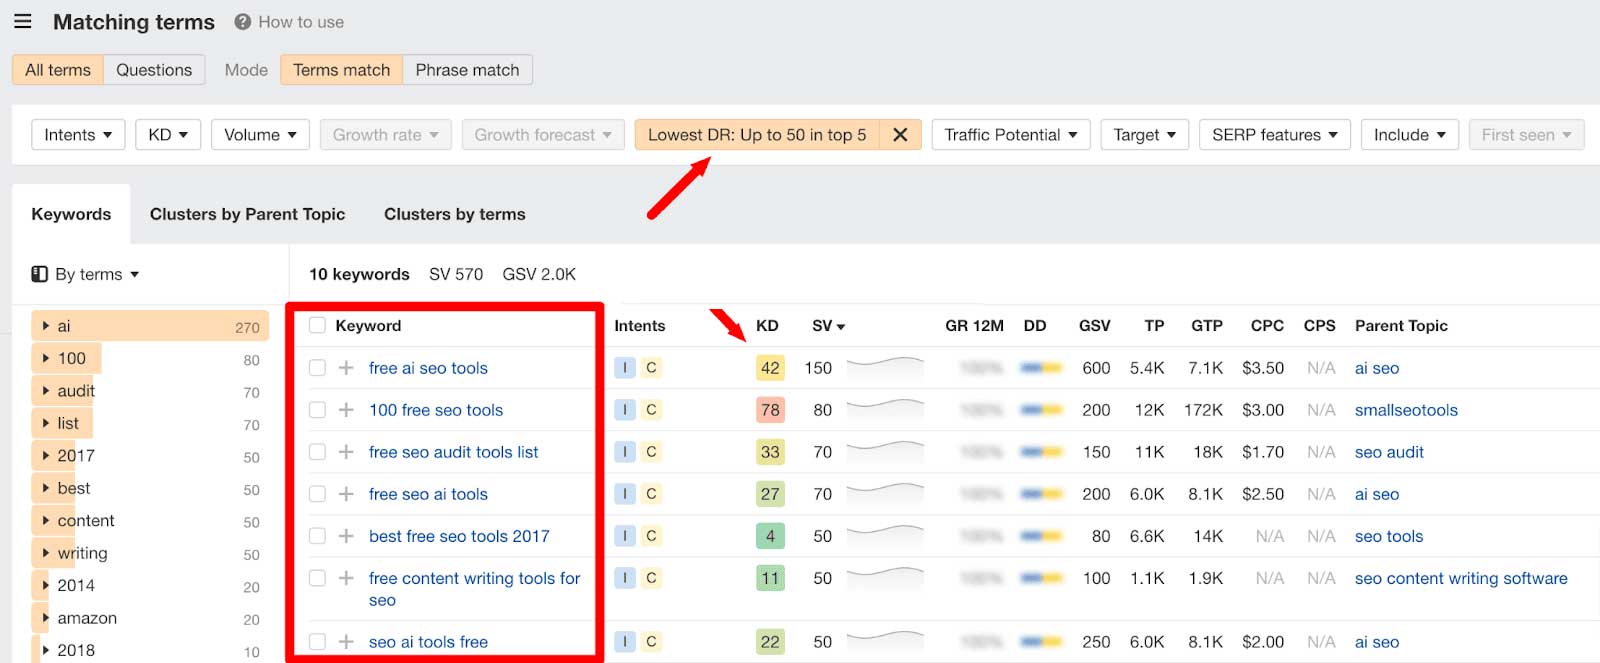Image resolution: width=1600 pixels, height=663 pixels.
Task: Expand the audit term group
Action: click(x=46, y=391)
